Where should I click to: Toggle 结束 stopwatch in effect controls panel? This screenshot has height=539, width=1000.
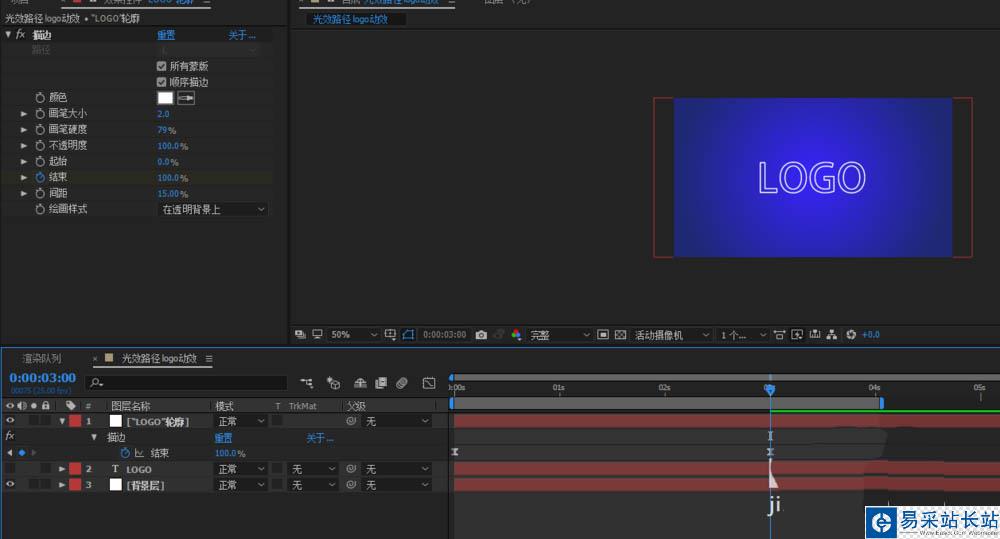click(x=40, y=177)
